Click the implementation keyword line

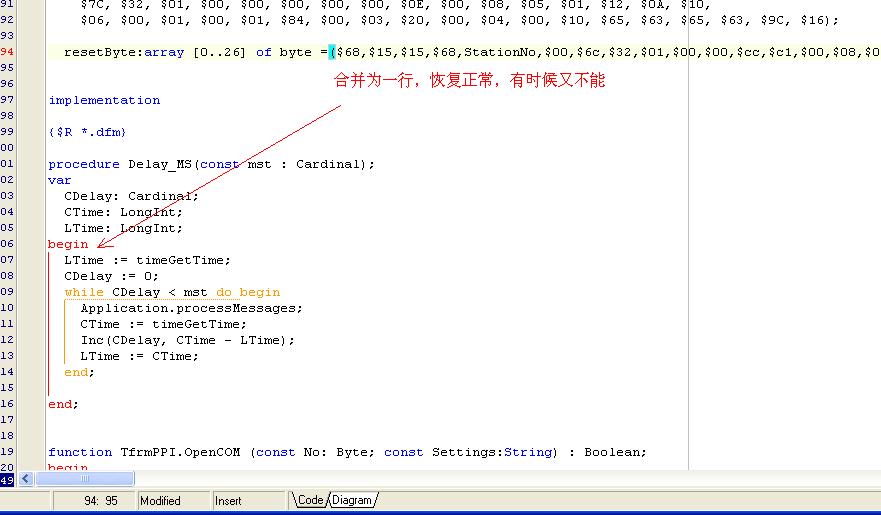tap(104, 100)
